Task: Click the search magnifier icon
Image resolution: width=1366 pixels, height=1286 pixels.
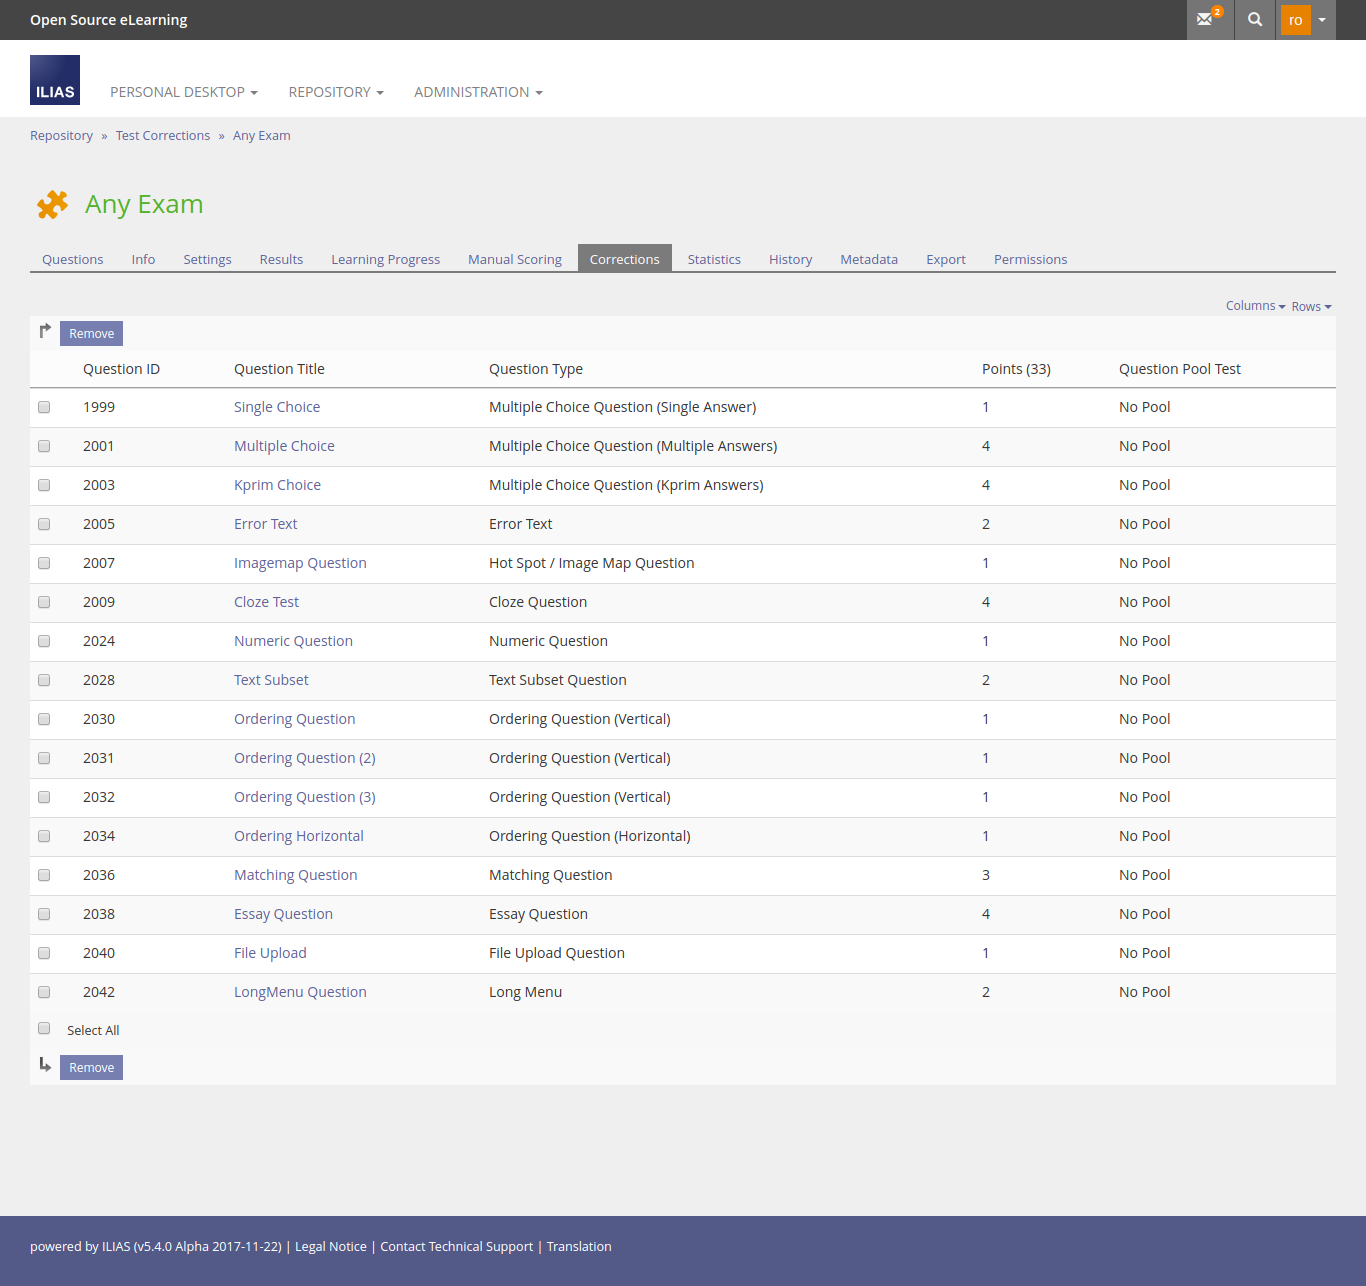Action: point(1255,20)
